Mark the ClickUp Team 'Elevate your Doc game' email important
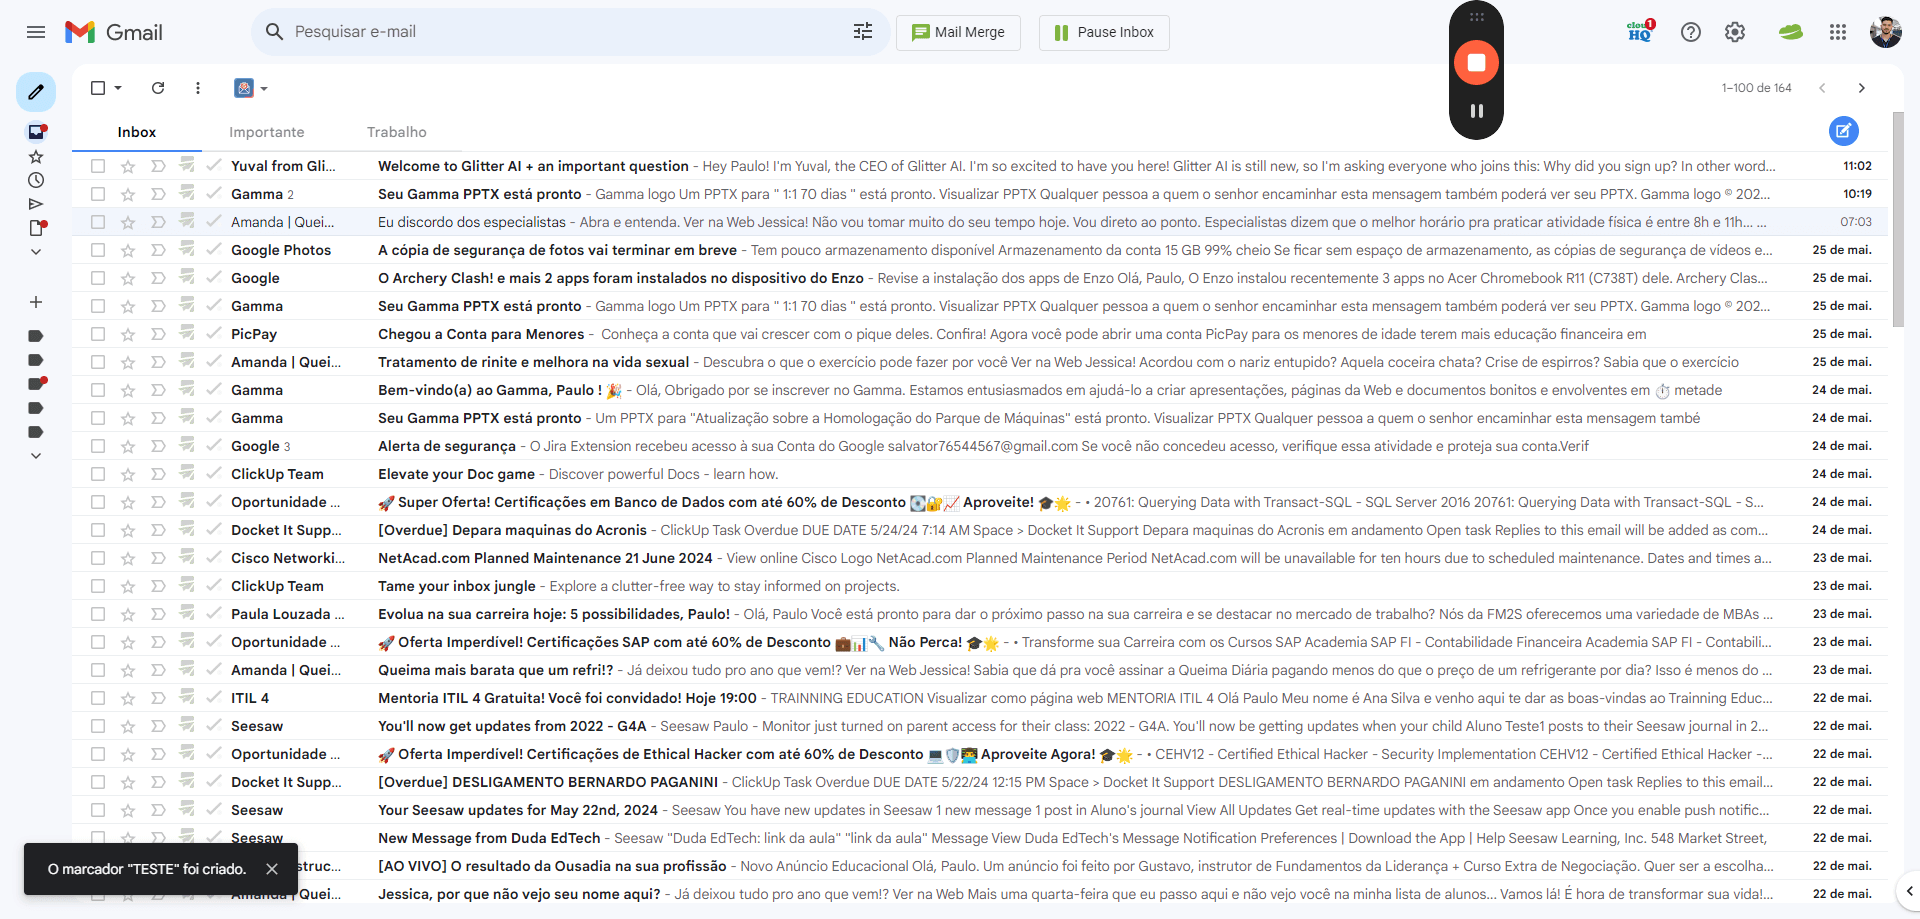This screenshot has height=919, width=1920. (158, 474)
